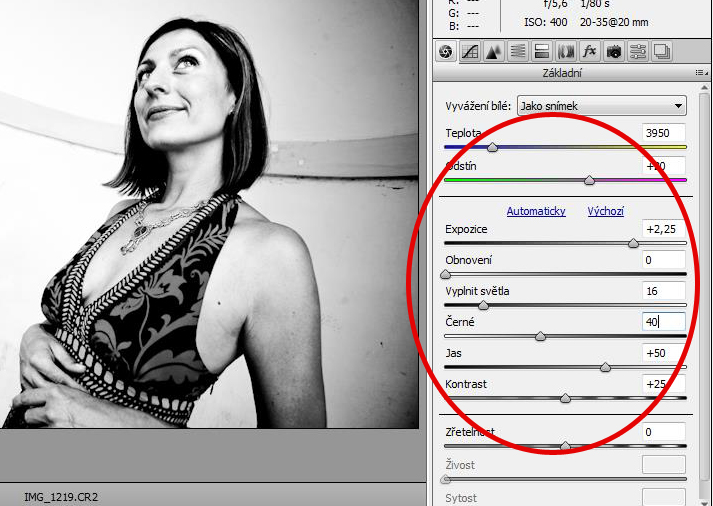
Task: Open the Detail sharpening panel icon
Action: 494,52
